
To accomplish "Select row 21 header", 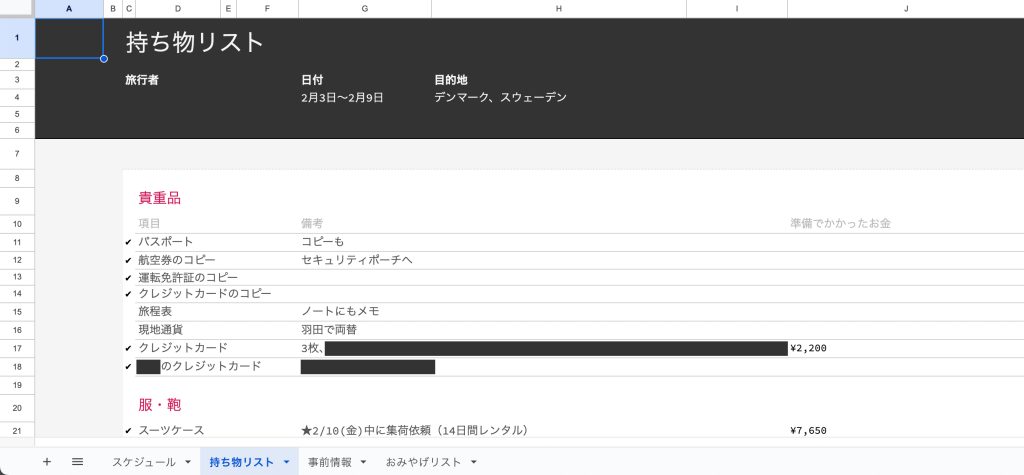I will click(x=17, y=430).
